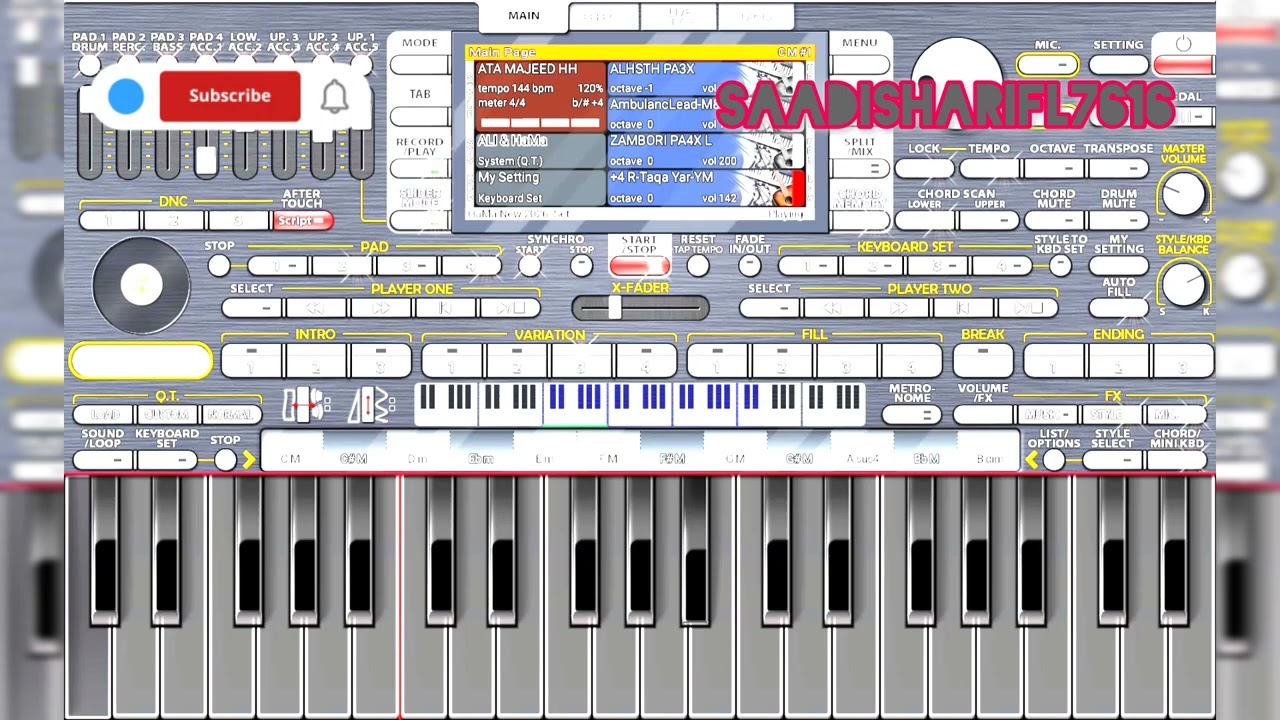Click the red Subscribe button
This screenshot has width=1280, height=720.
(230, 96)
